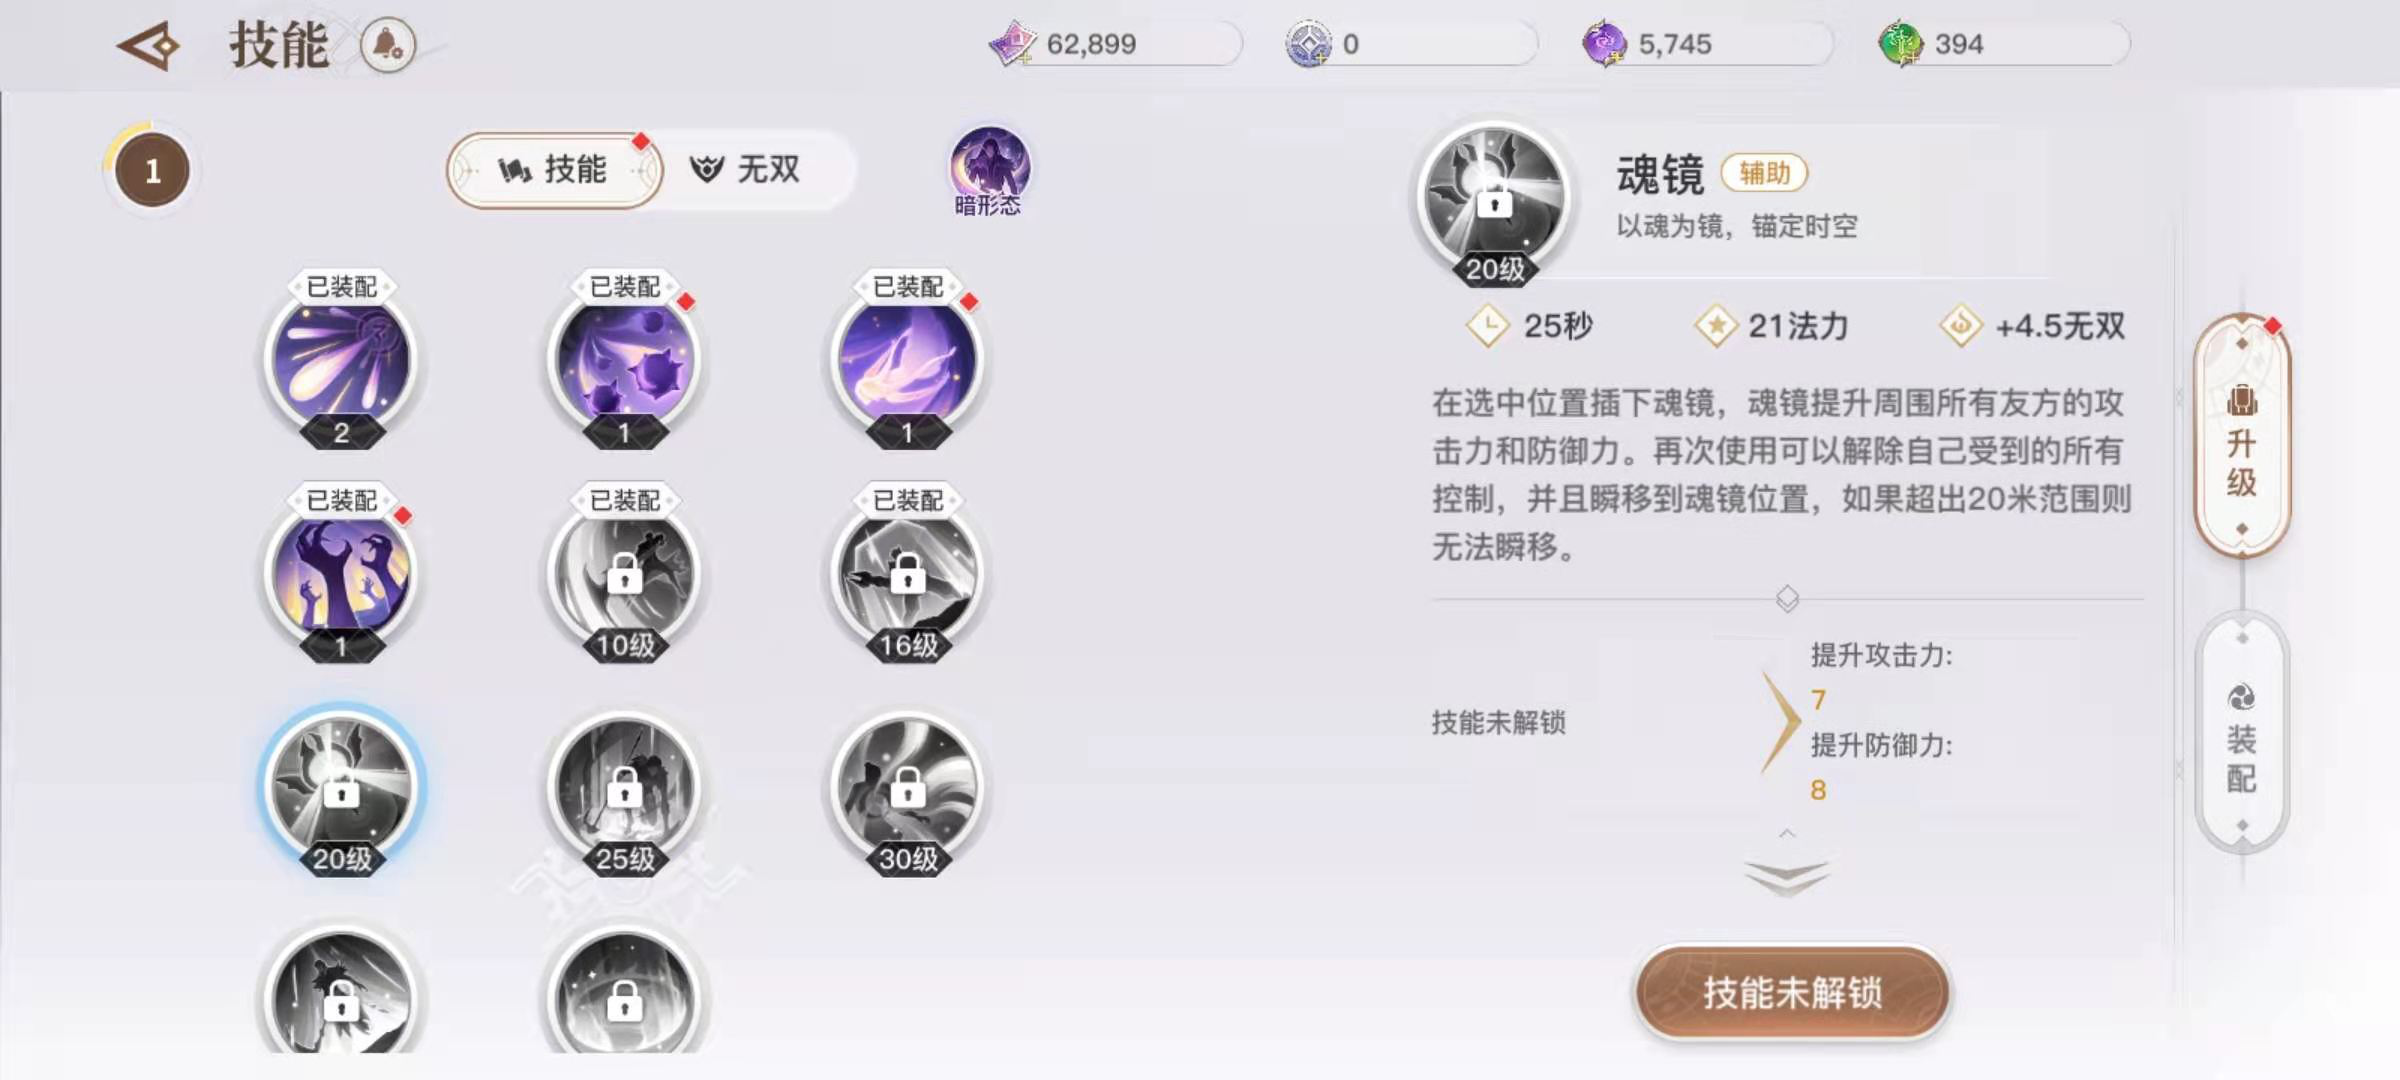Switch to the 技能 tab

pyautogui.click(x=554, y=170)
